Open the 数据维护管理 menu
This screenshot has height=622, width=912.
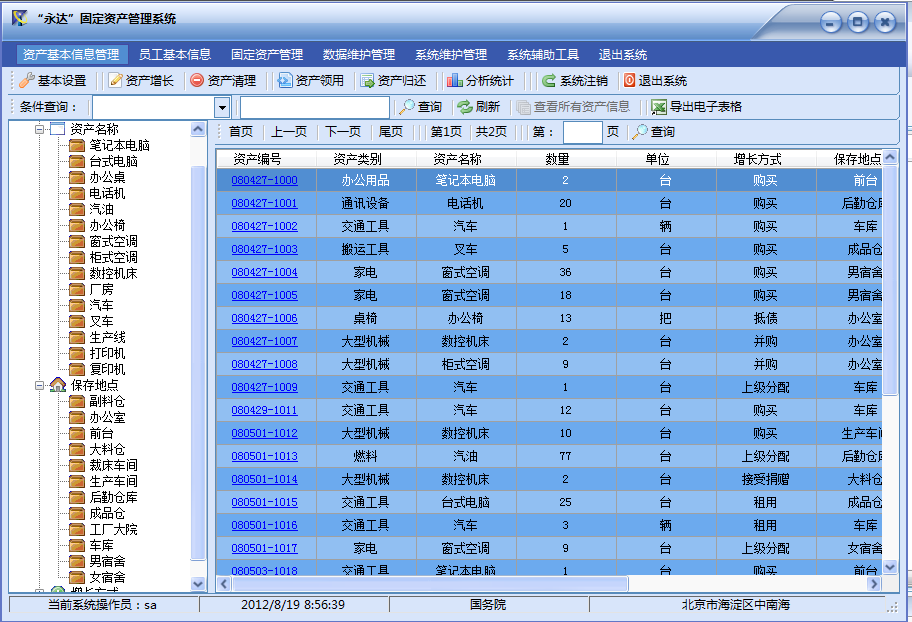tap(359, 55)
